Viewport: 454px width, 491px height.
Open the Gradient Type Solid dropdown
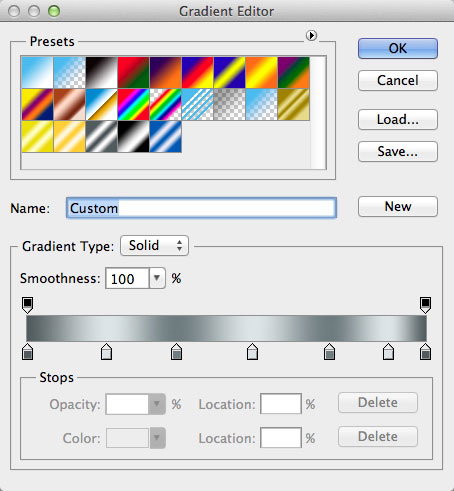click(154, 246)
